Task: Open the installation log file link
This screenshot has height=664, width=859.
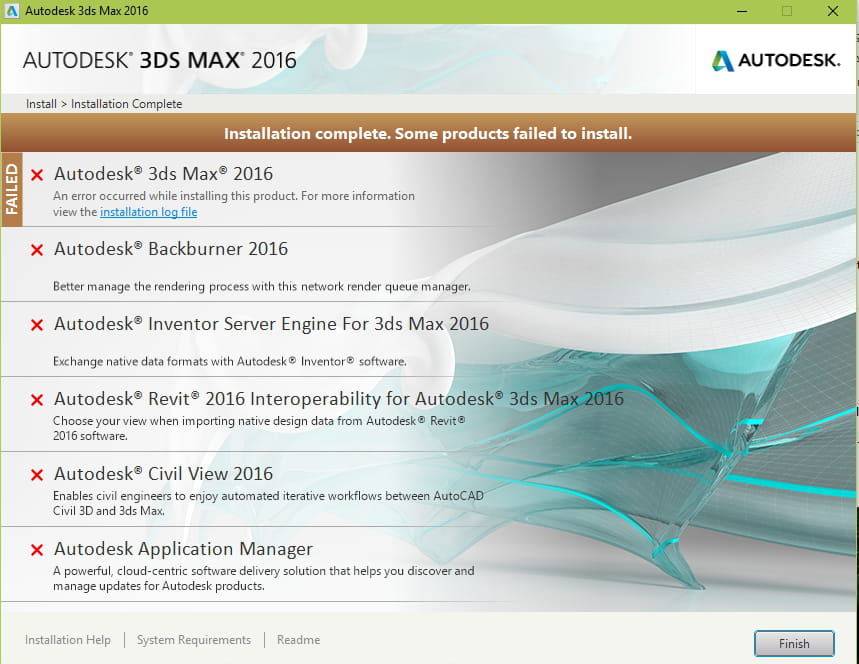Action: coord(148,212)
